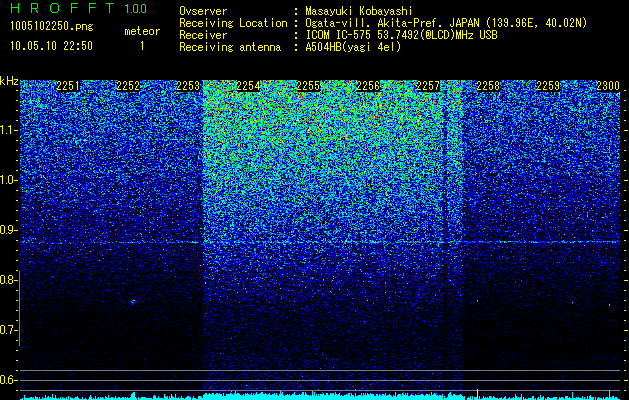Click the 2252 time marker

tap(128, 85)
